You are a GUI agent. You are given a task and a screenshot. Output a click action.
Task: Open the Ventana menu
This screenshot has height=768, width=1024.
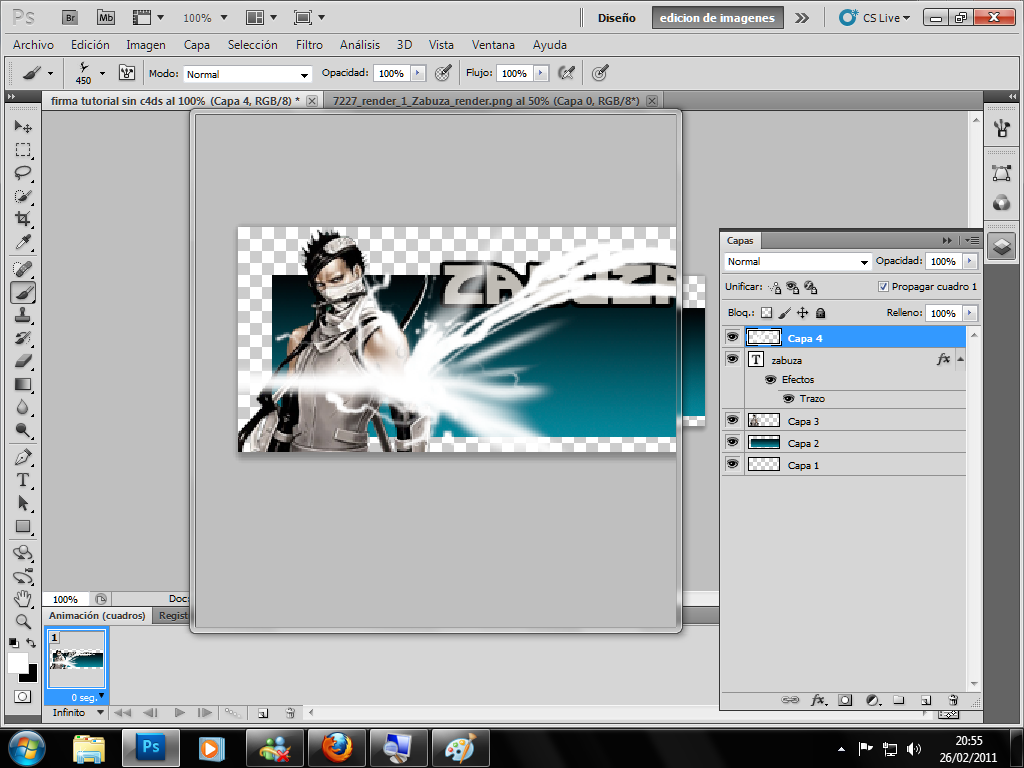click(493, 44)
